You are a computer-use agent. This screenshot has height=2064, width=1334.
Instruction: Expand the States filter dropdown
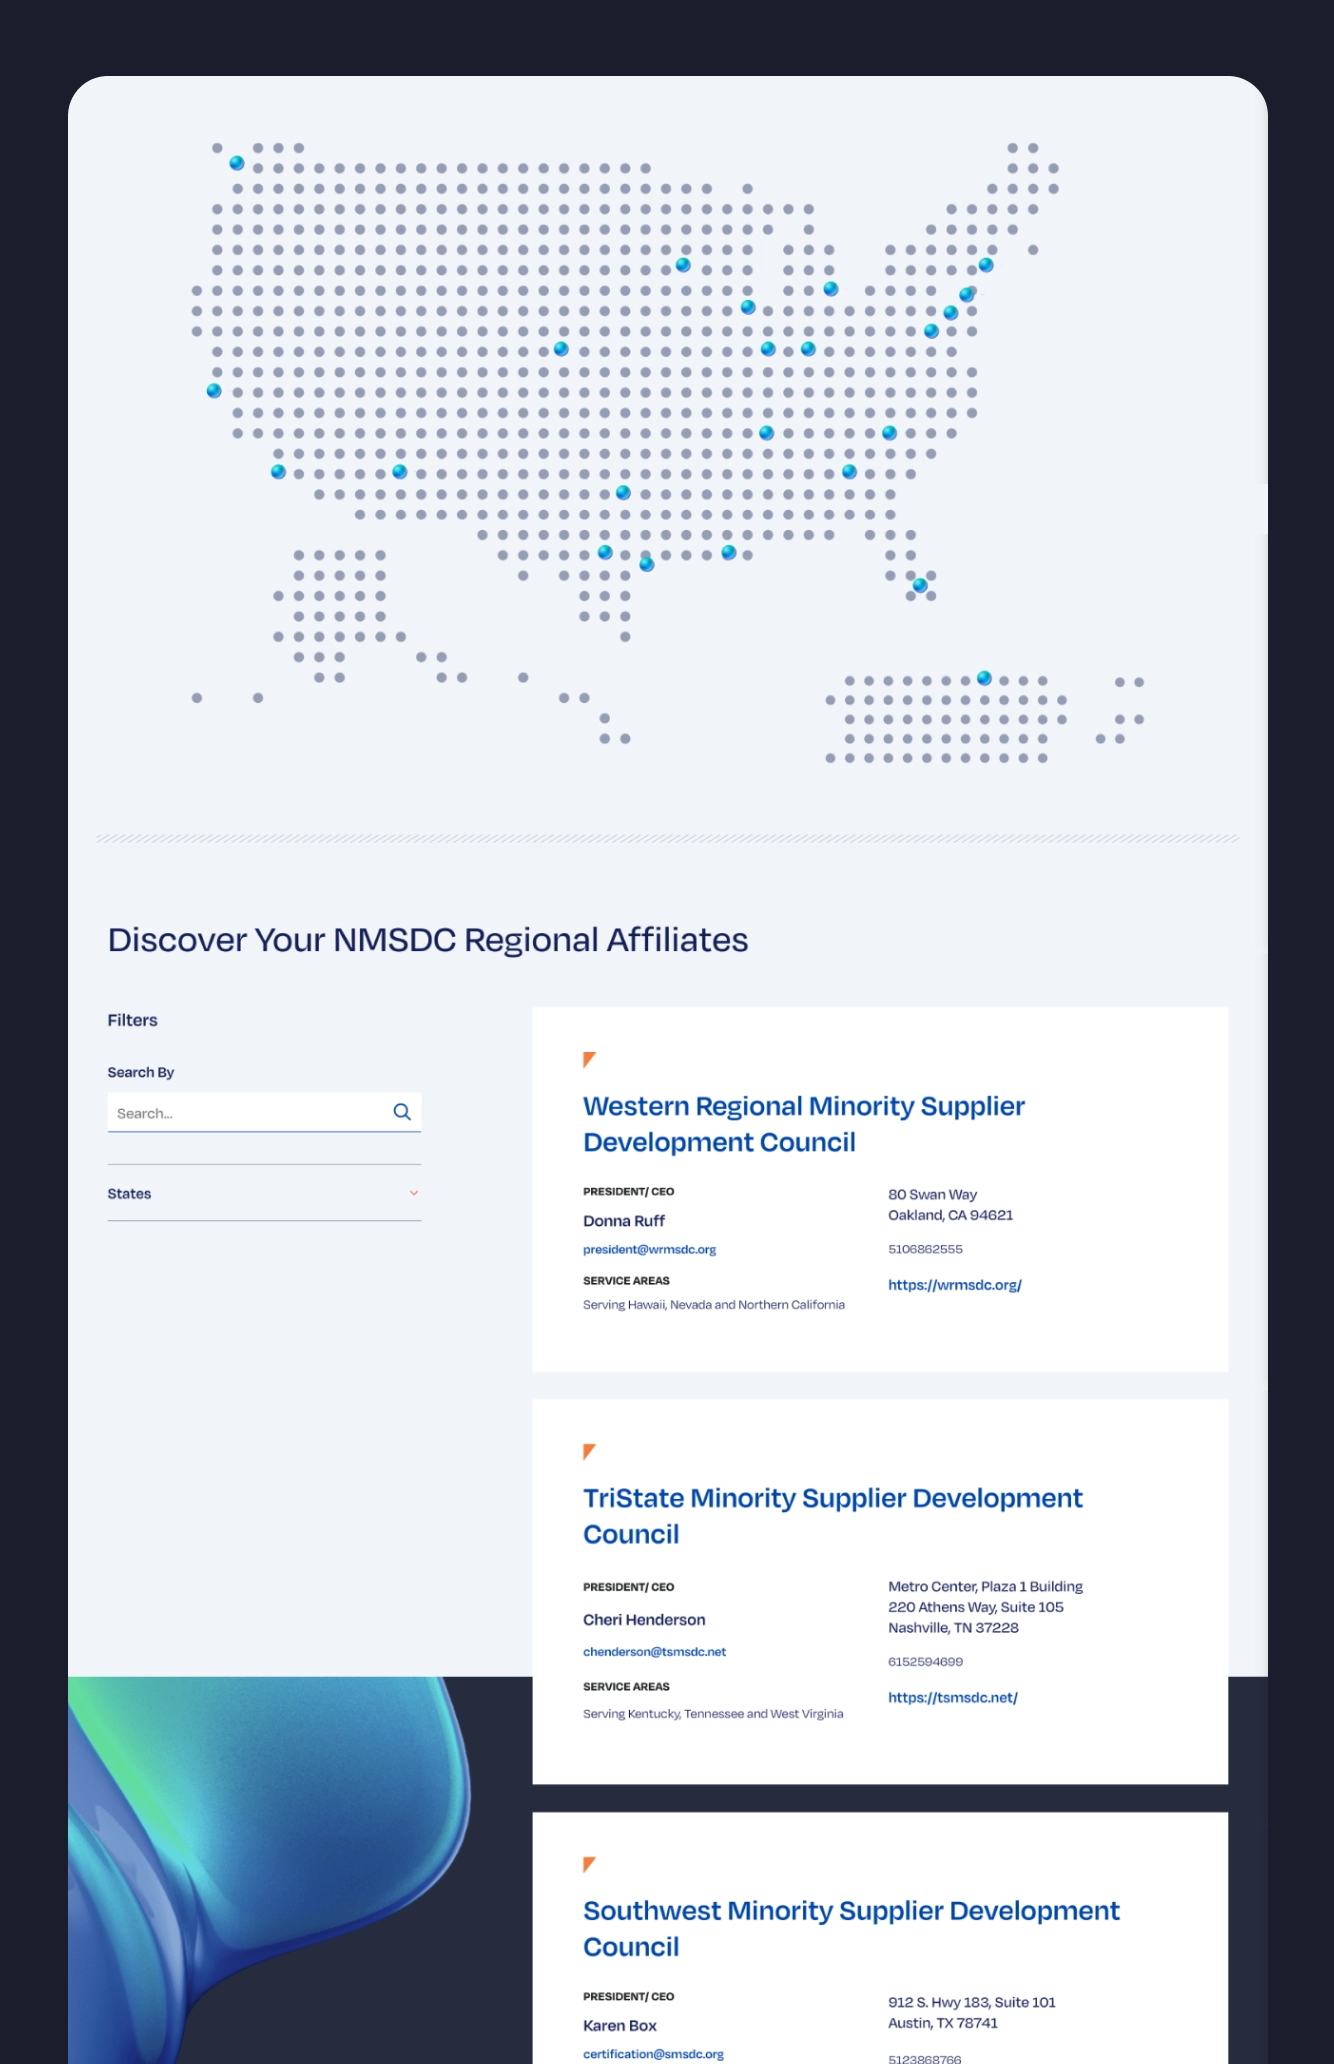point(264,1193)
